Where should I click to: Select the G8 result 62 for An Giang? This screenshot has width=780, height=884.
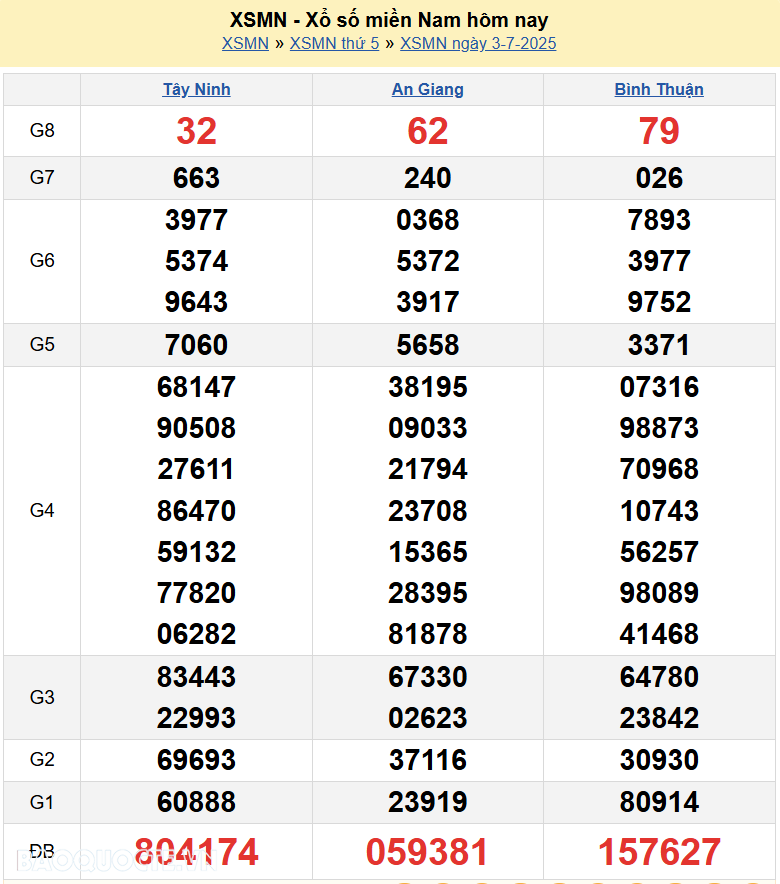tap(427, 131)
